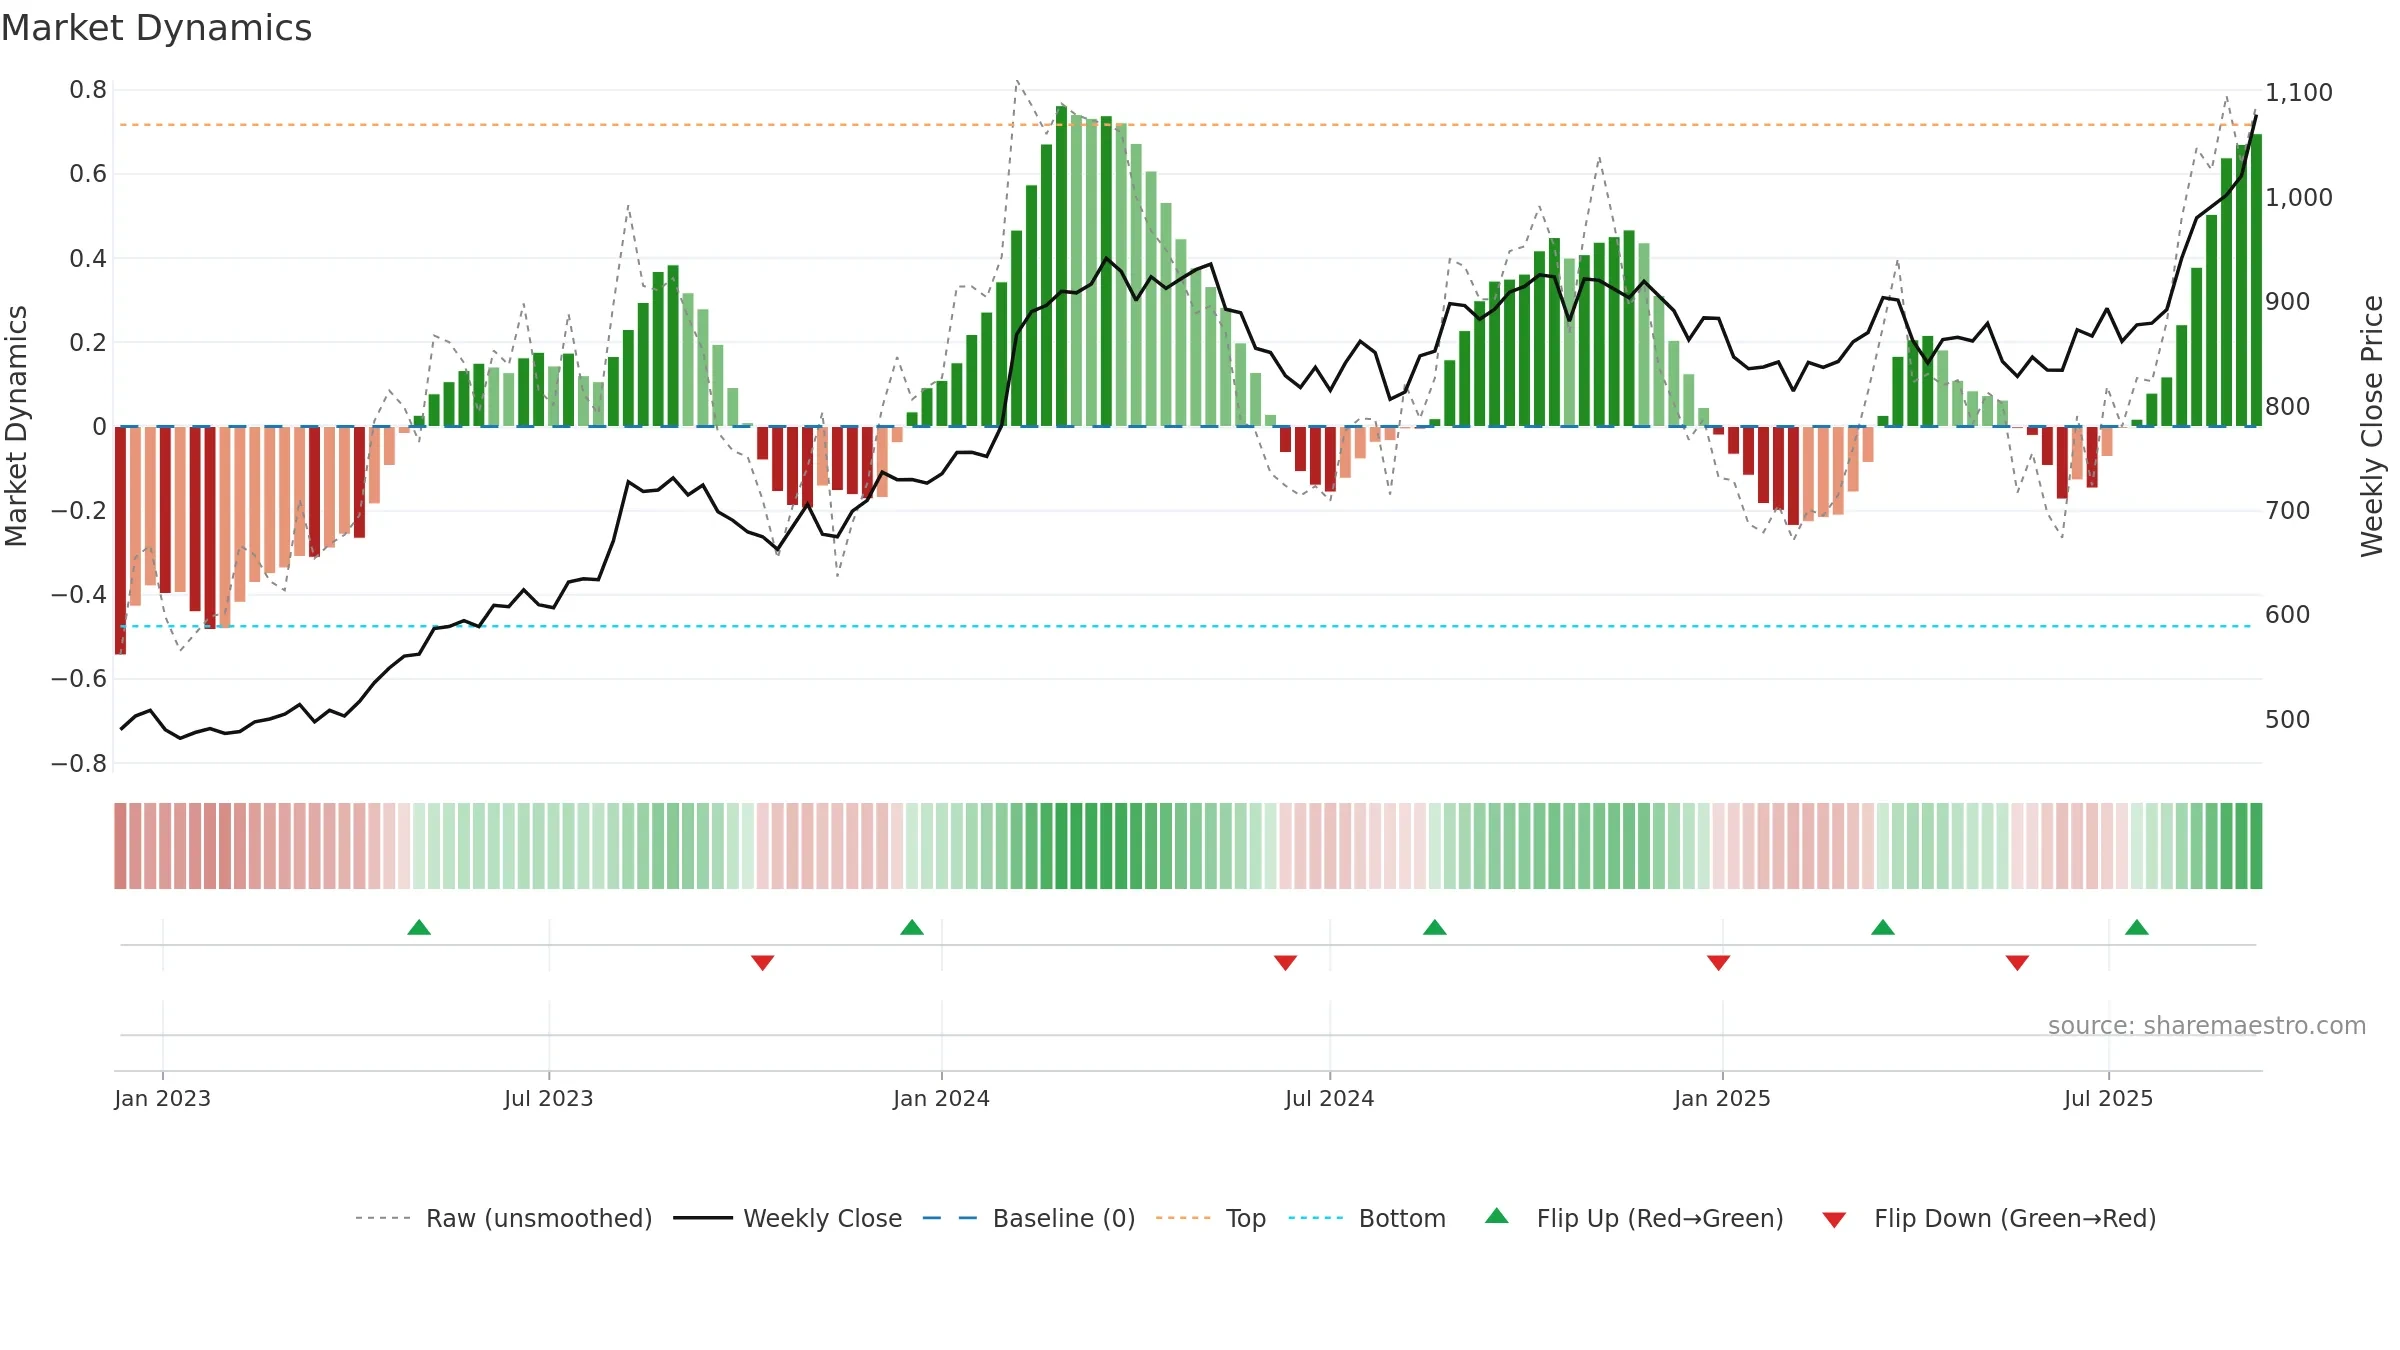Click the Jan 2024 x-axis label
This screenshot has width=2400, height=1350.
click(x=942, y=1098)
